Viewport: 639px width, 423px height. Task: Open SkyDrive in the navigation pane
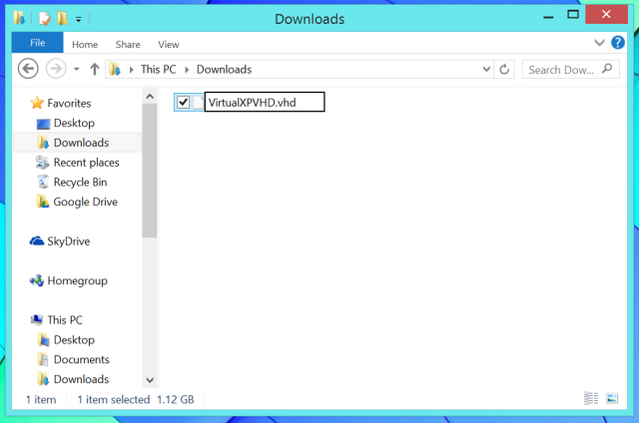click(68, 241)
